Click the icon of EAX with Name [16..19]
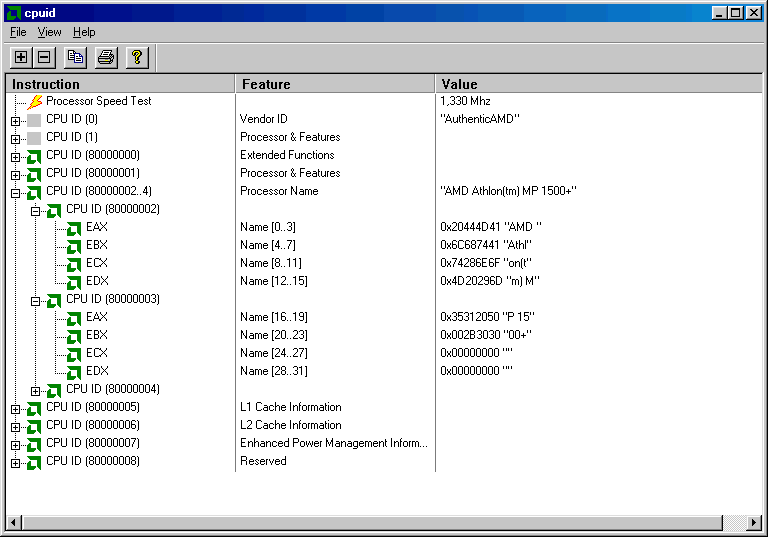This screenshot has height=537, width=768. 74,318
